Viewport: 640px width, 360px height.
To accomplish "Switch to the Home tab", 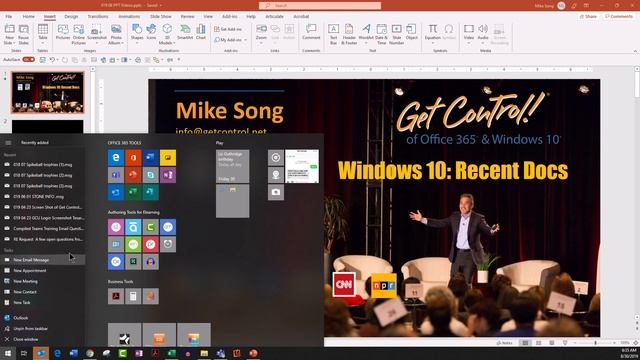I will pyautogui.click(x=29, y=16).
